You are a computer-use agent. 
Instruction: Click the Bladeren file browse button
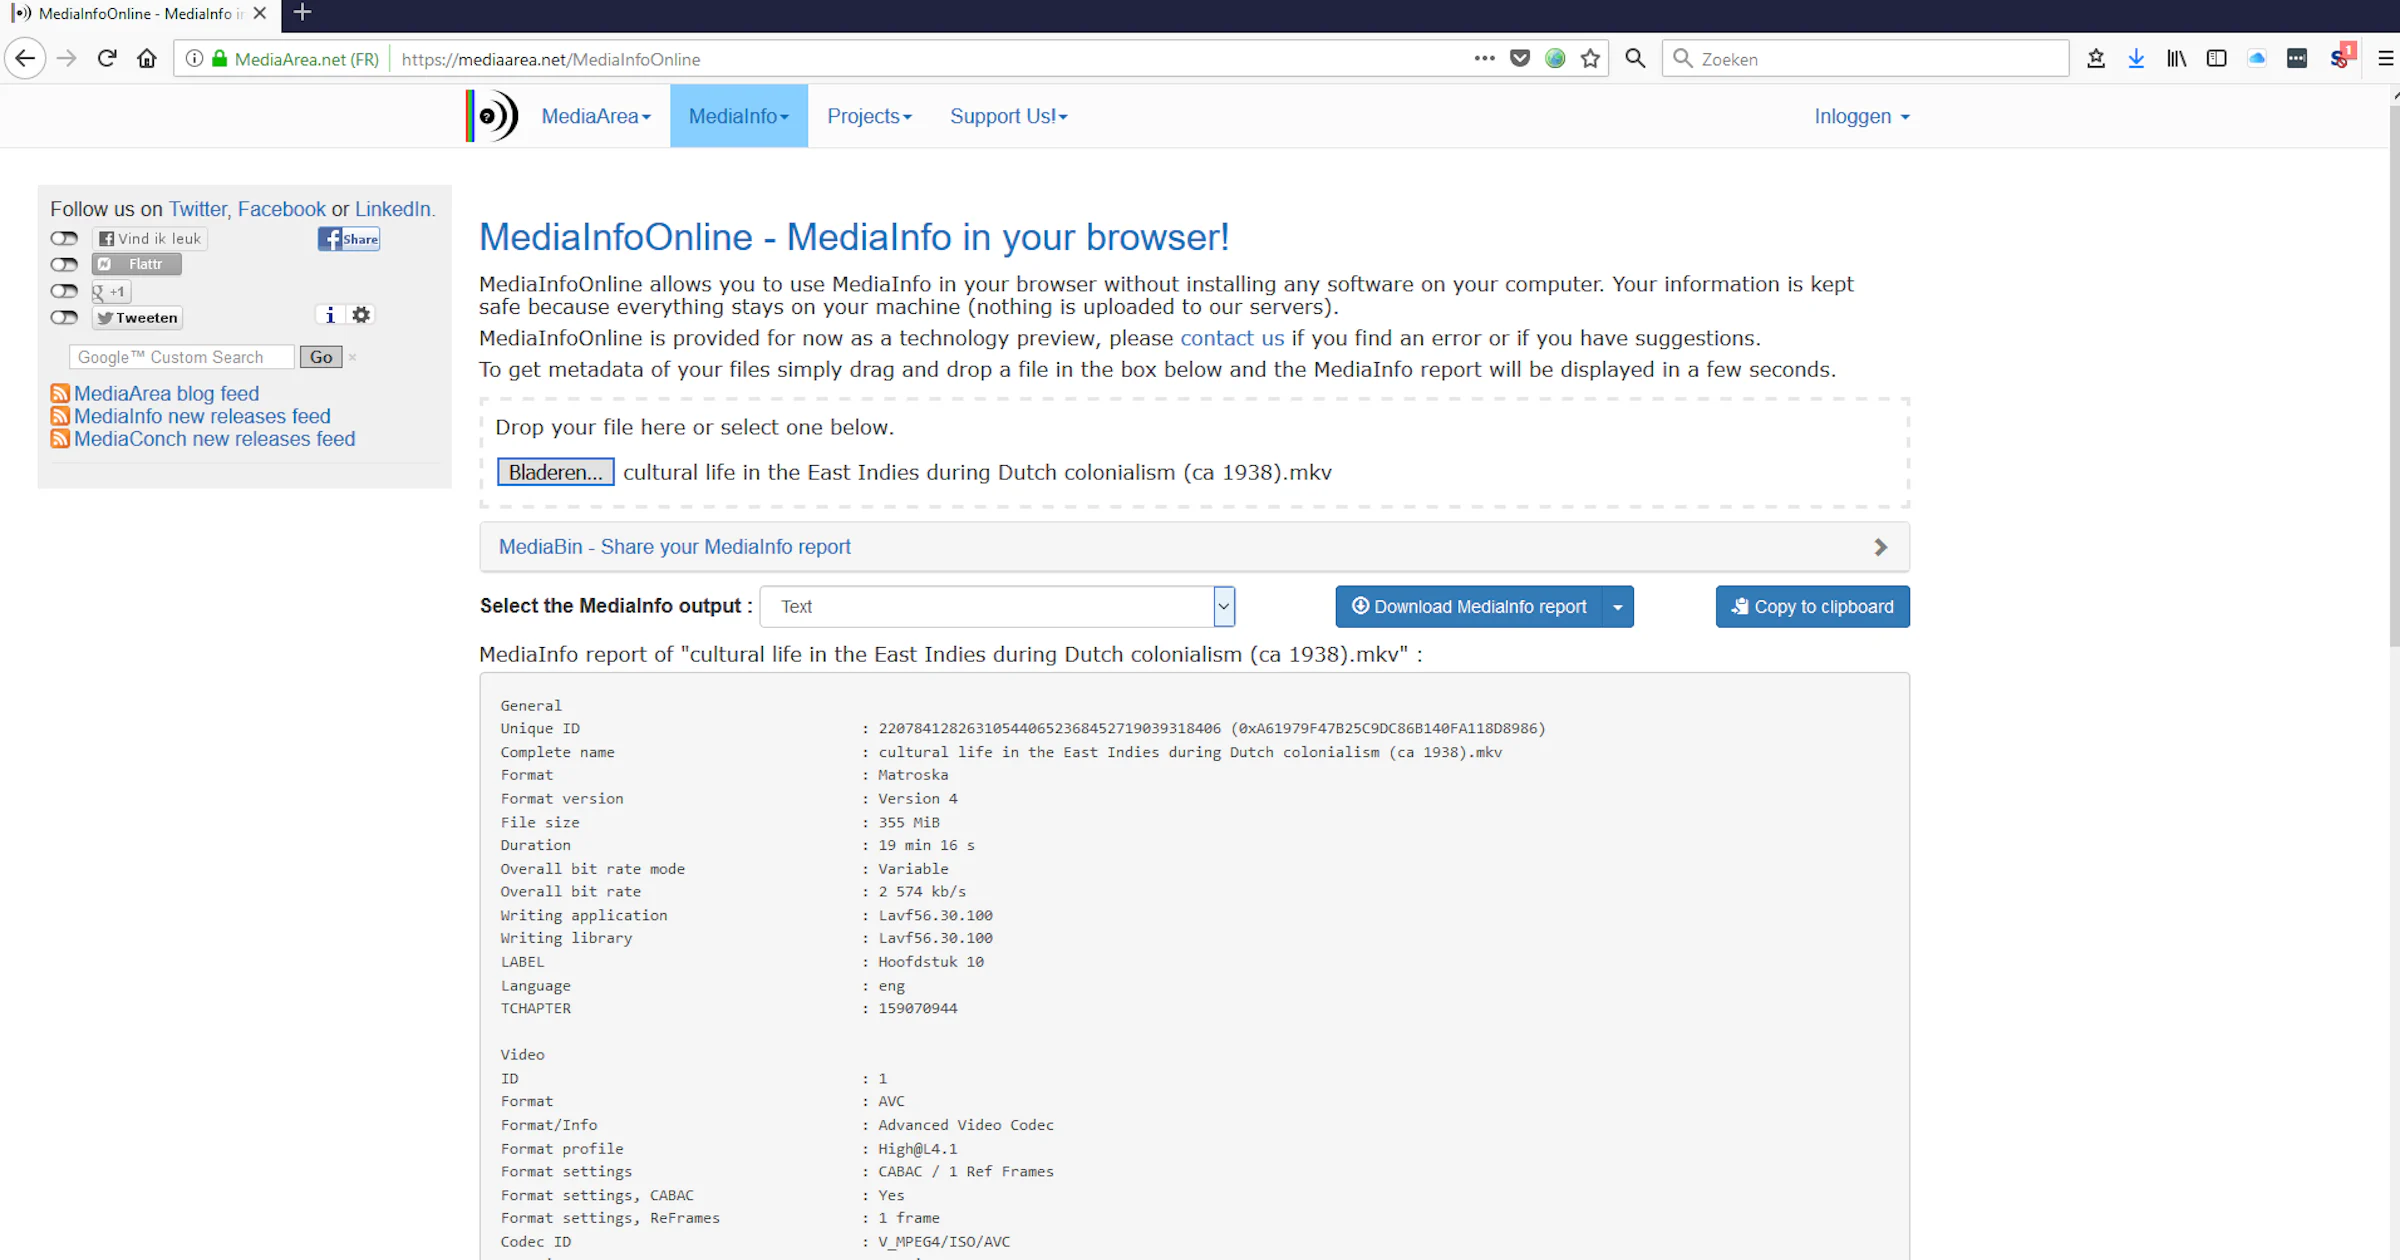pyautogui.click(x=555, y=472)
